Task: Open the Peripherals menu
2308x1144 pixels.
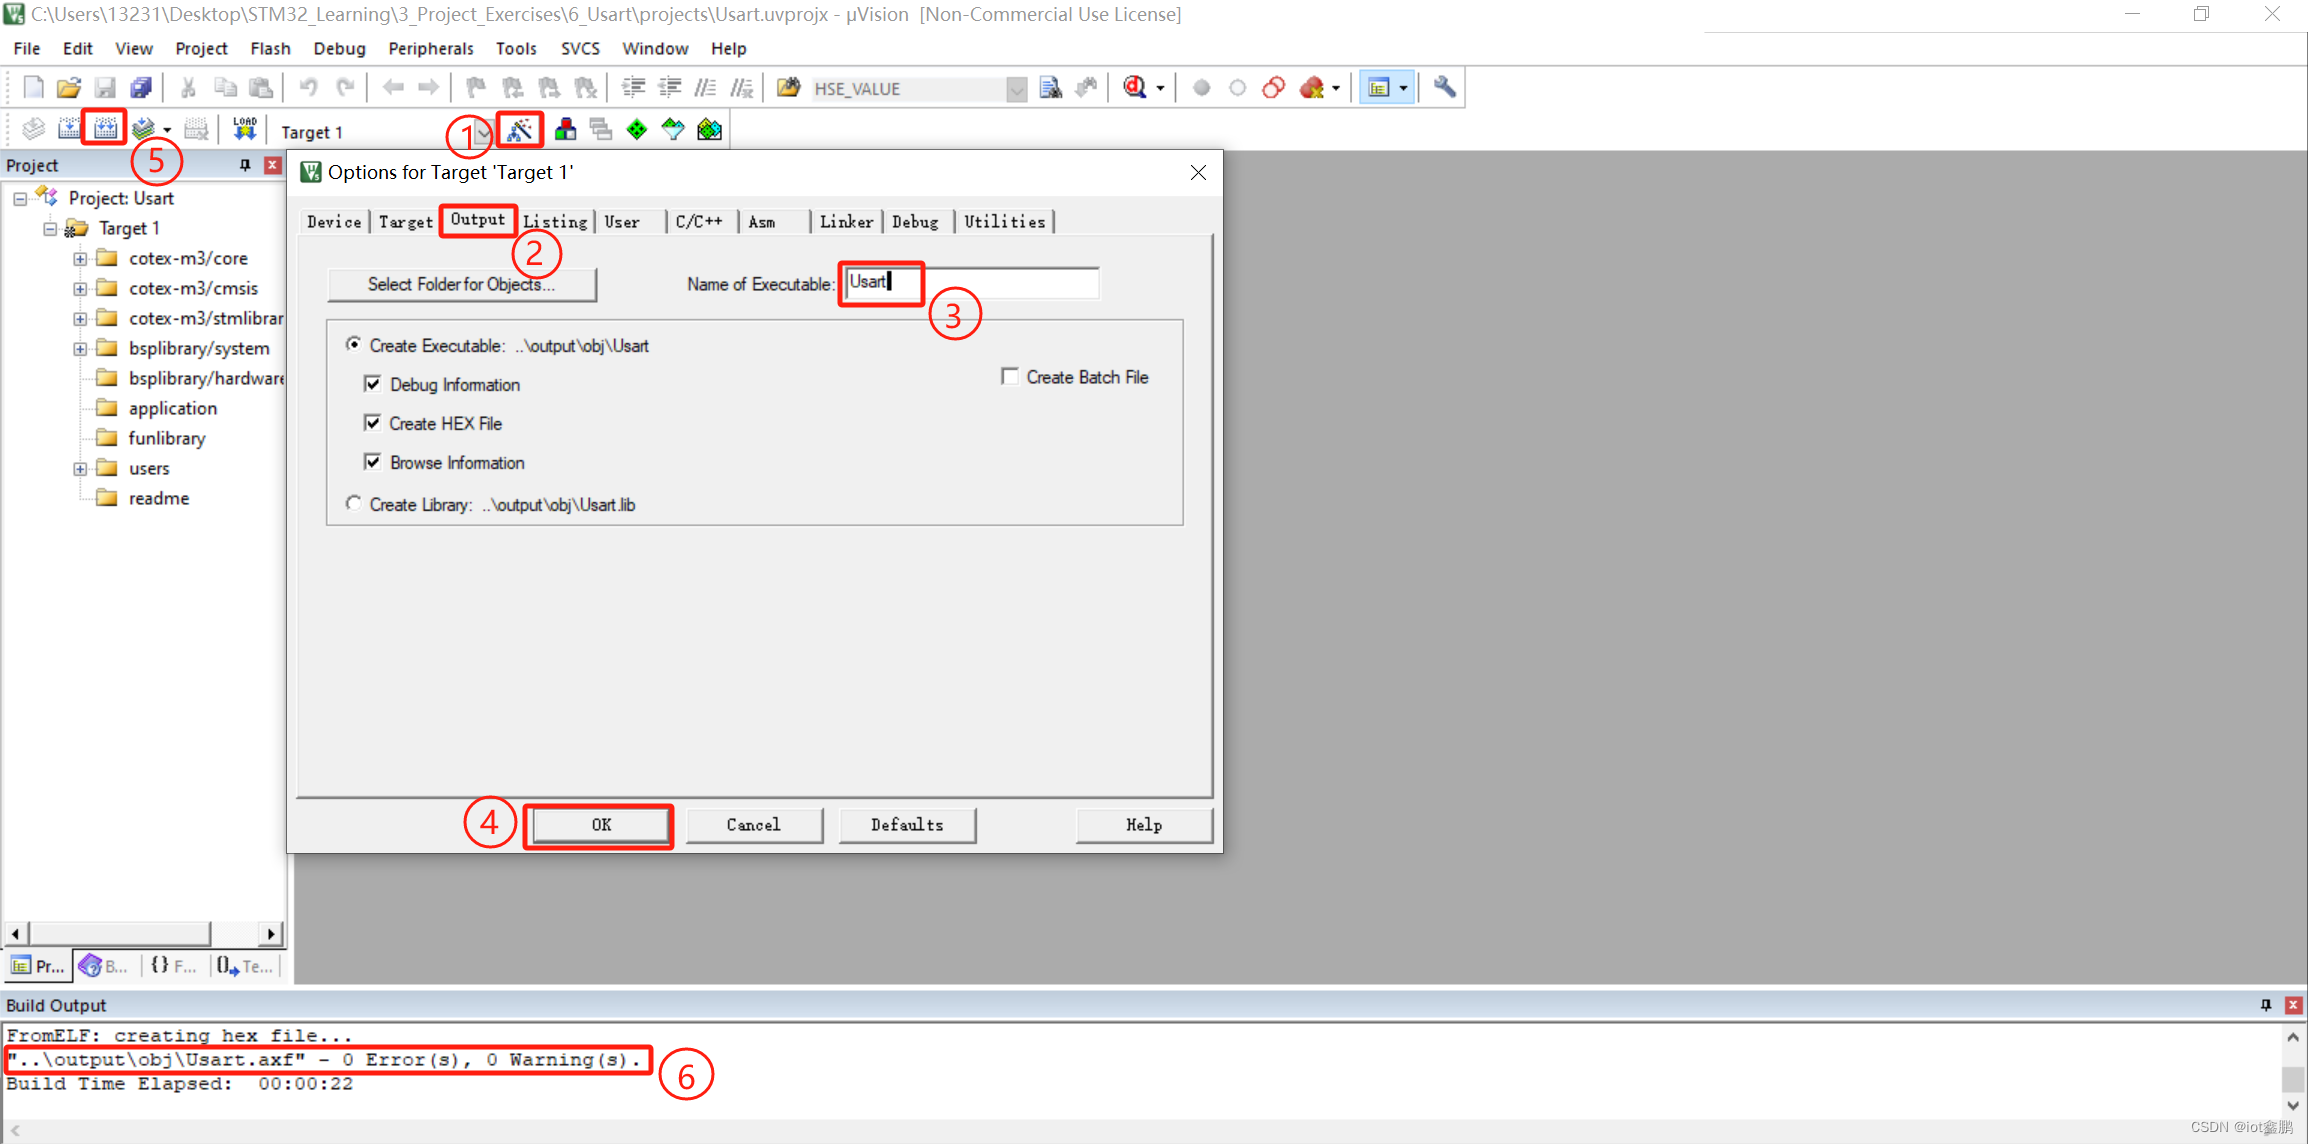Action: tap(430, 48)
